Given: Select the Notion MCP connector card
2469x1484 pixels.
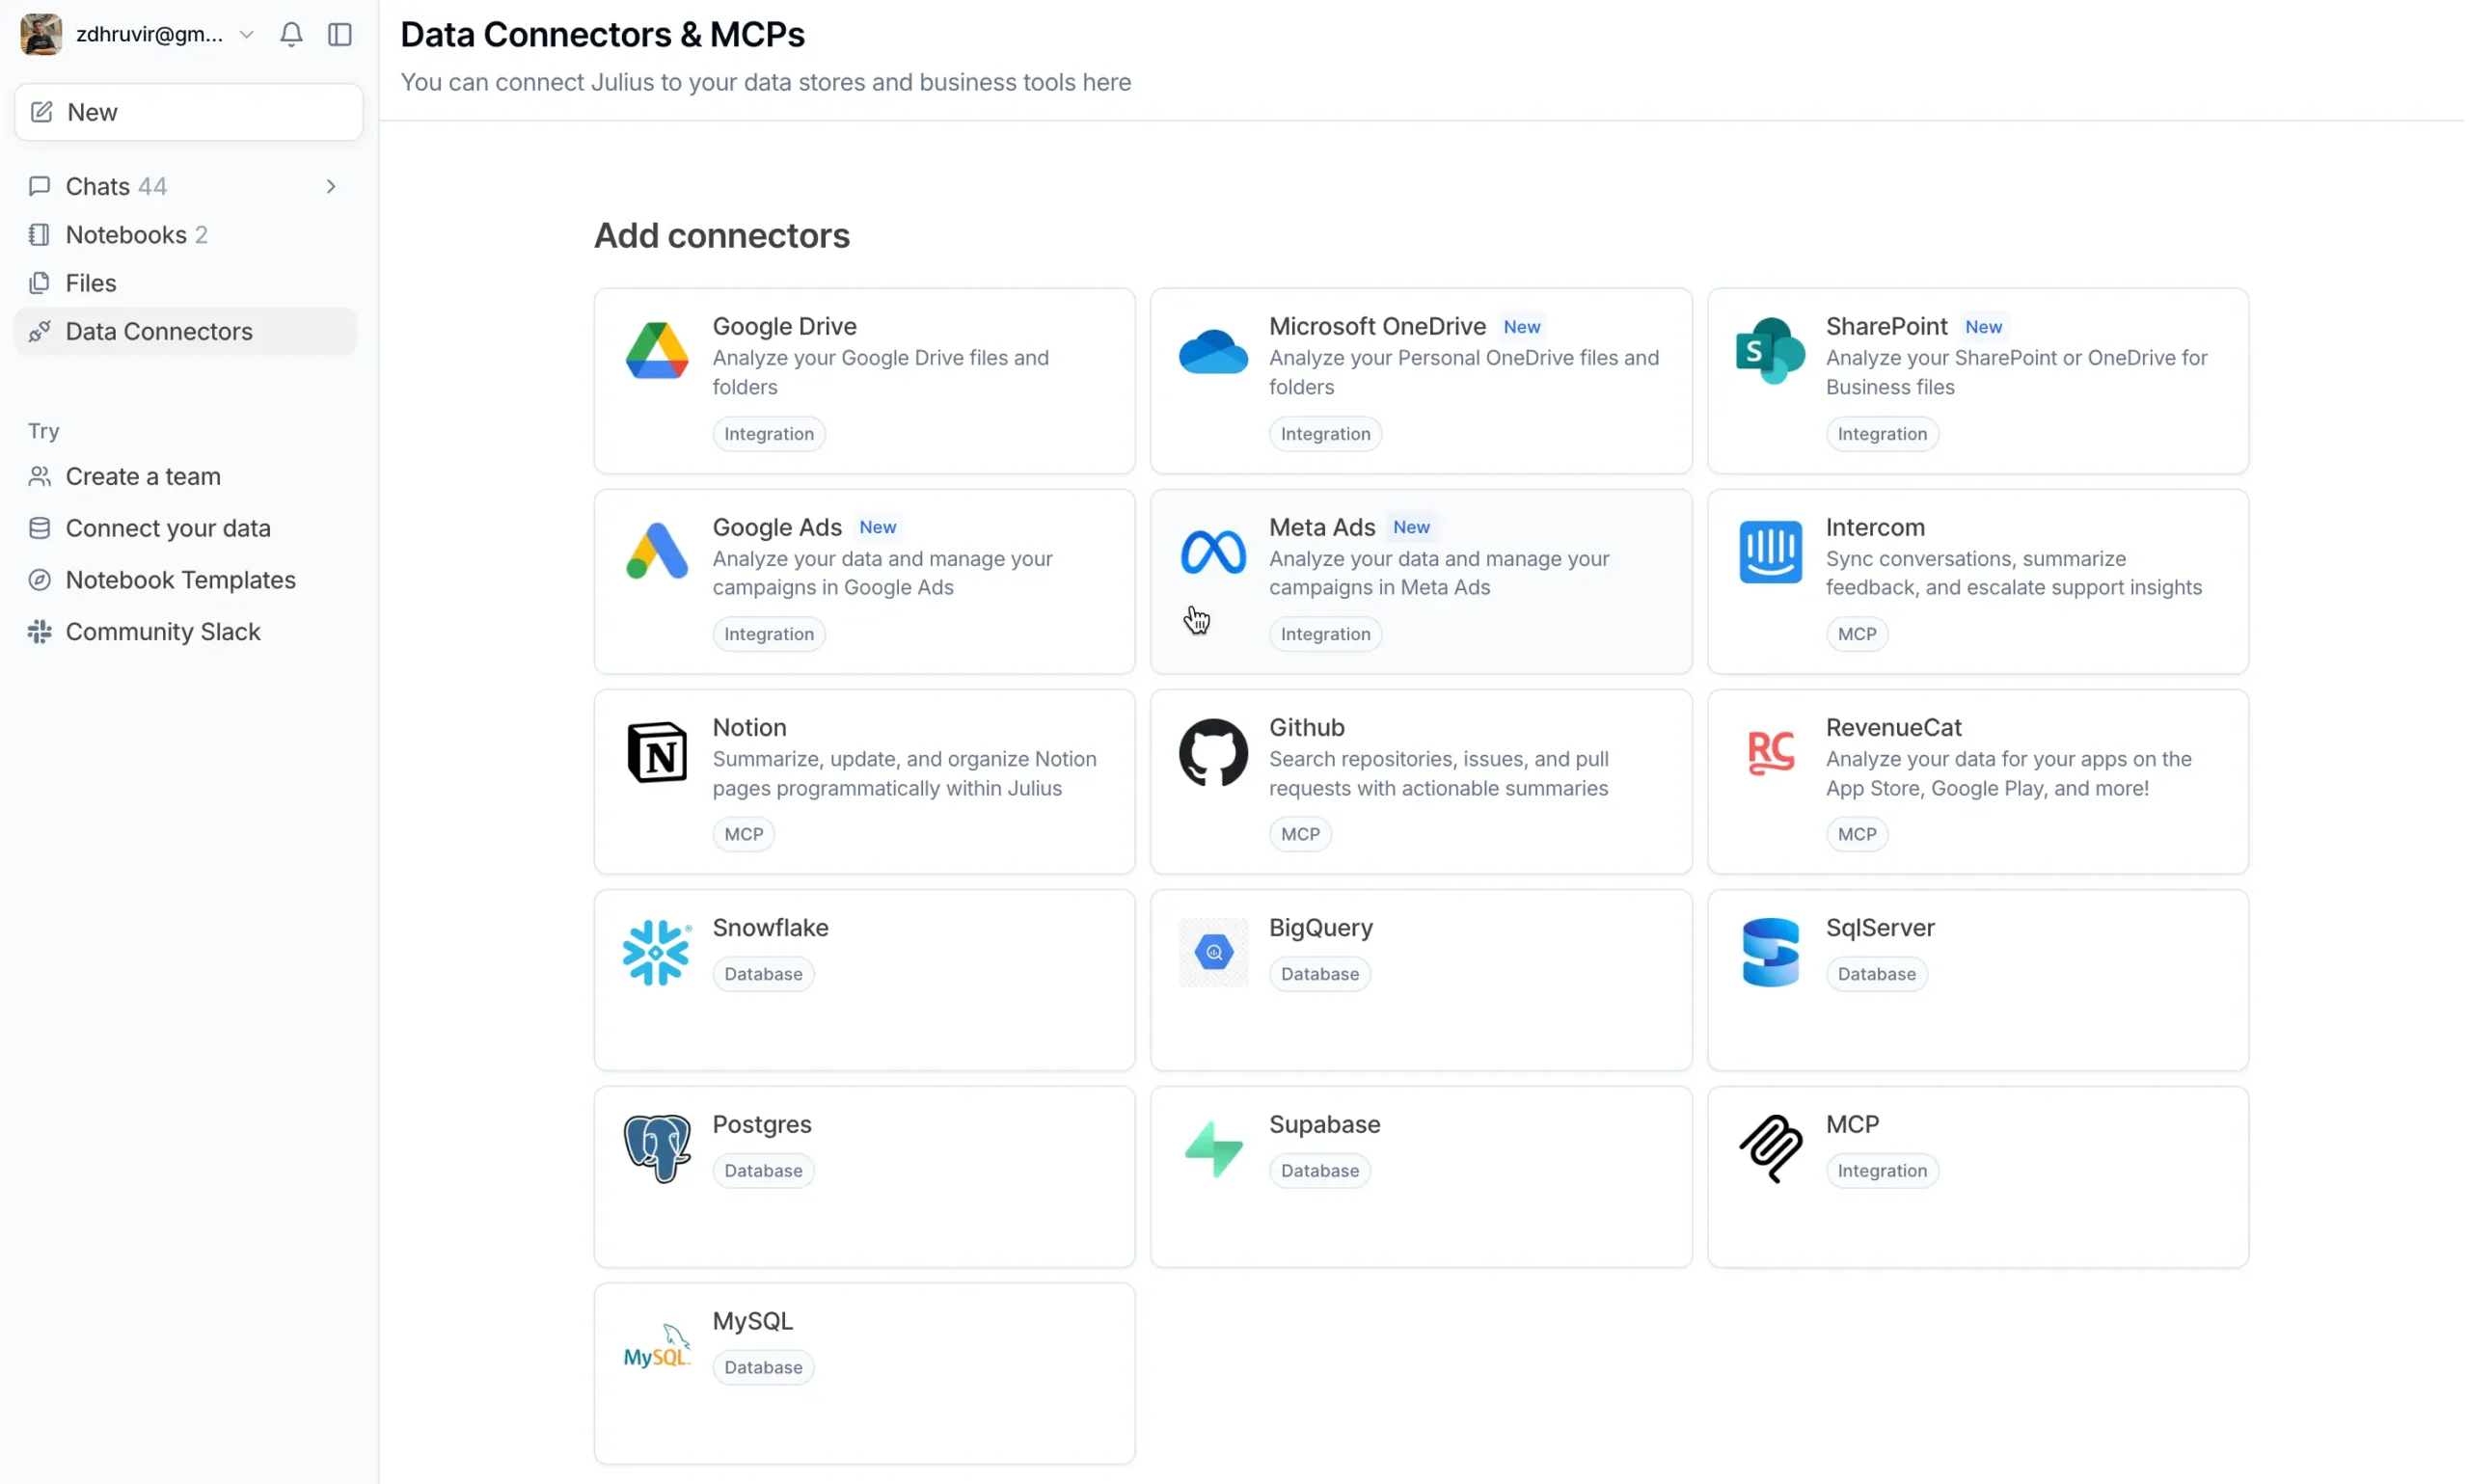Looking at the screenshot, I should (x=864, y=781).
